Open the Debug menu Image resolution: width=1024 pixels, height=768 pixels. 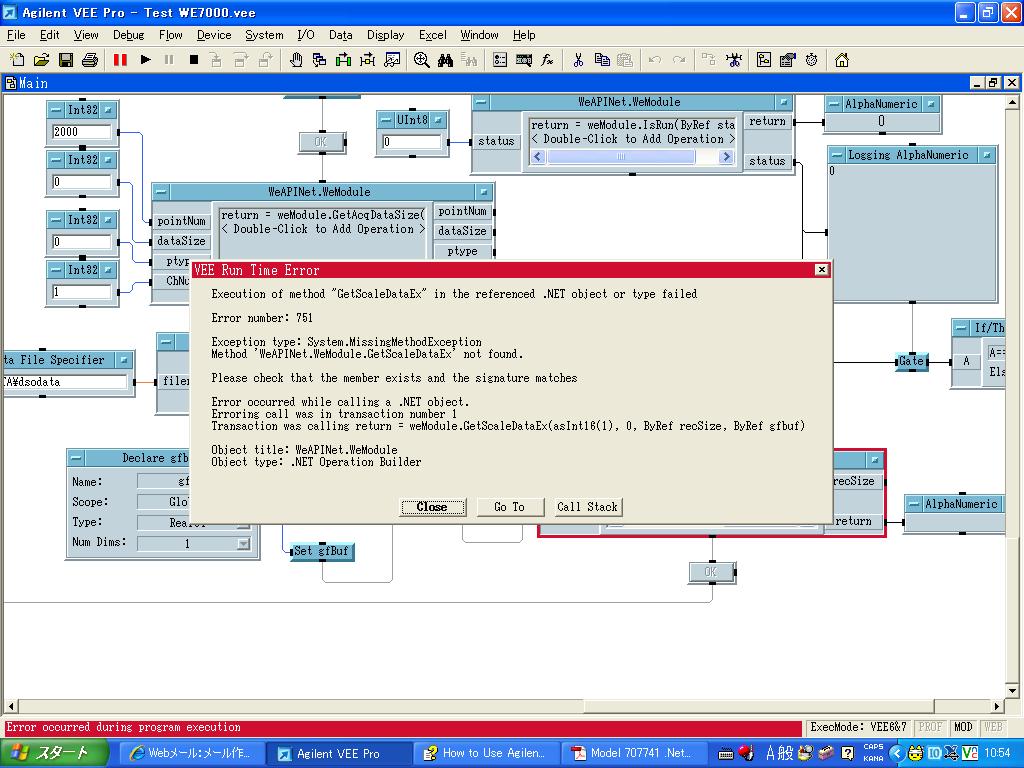(128, 35)
